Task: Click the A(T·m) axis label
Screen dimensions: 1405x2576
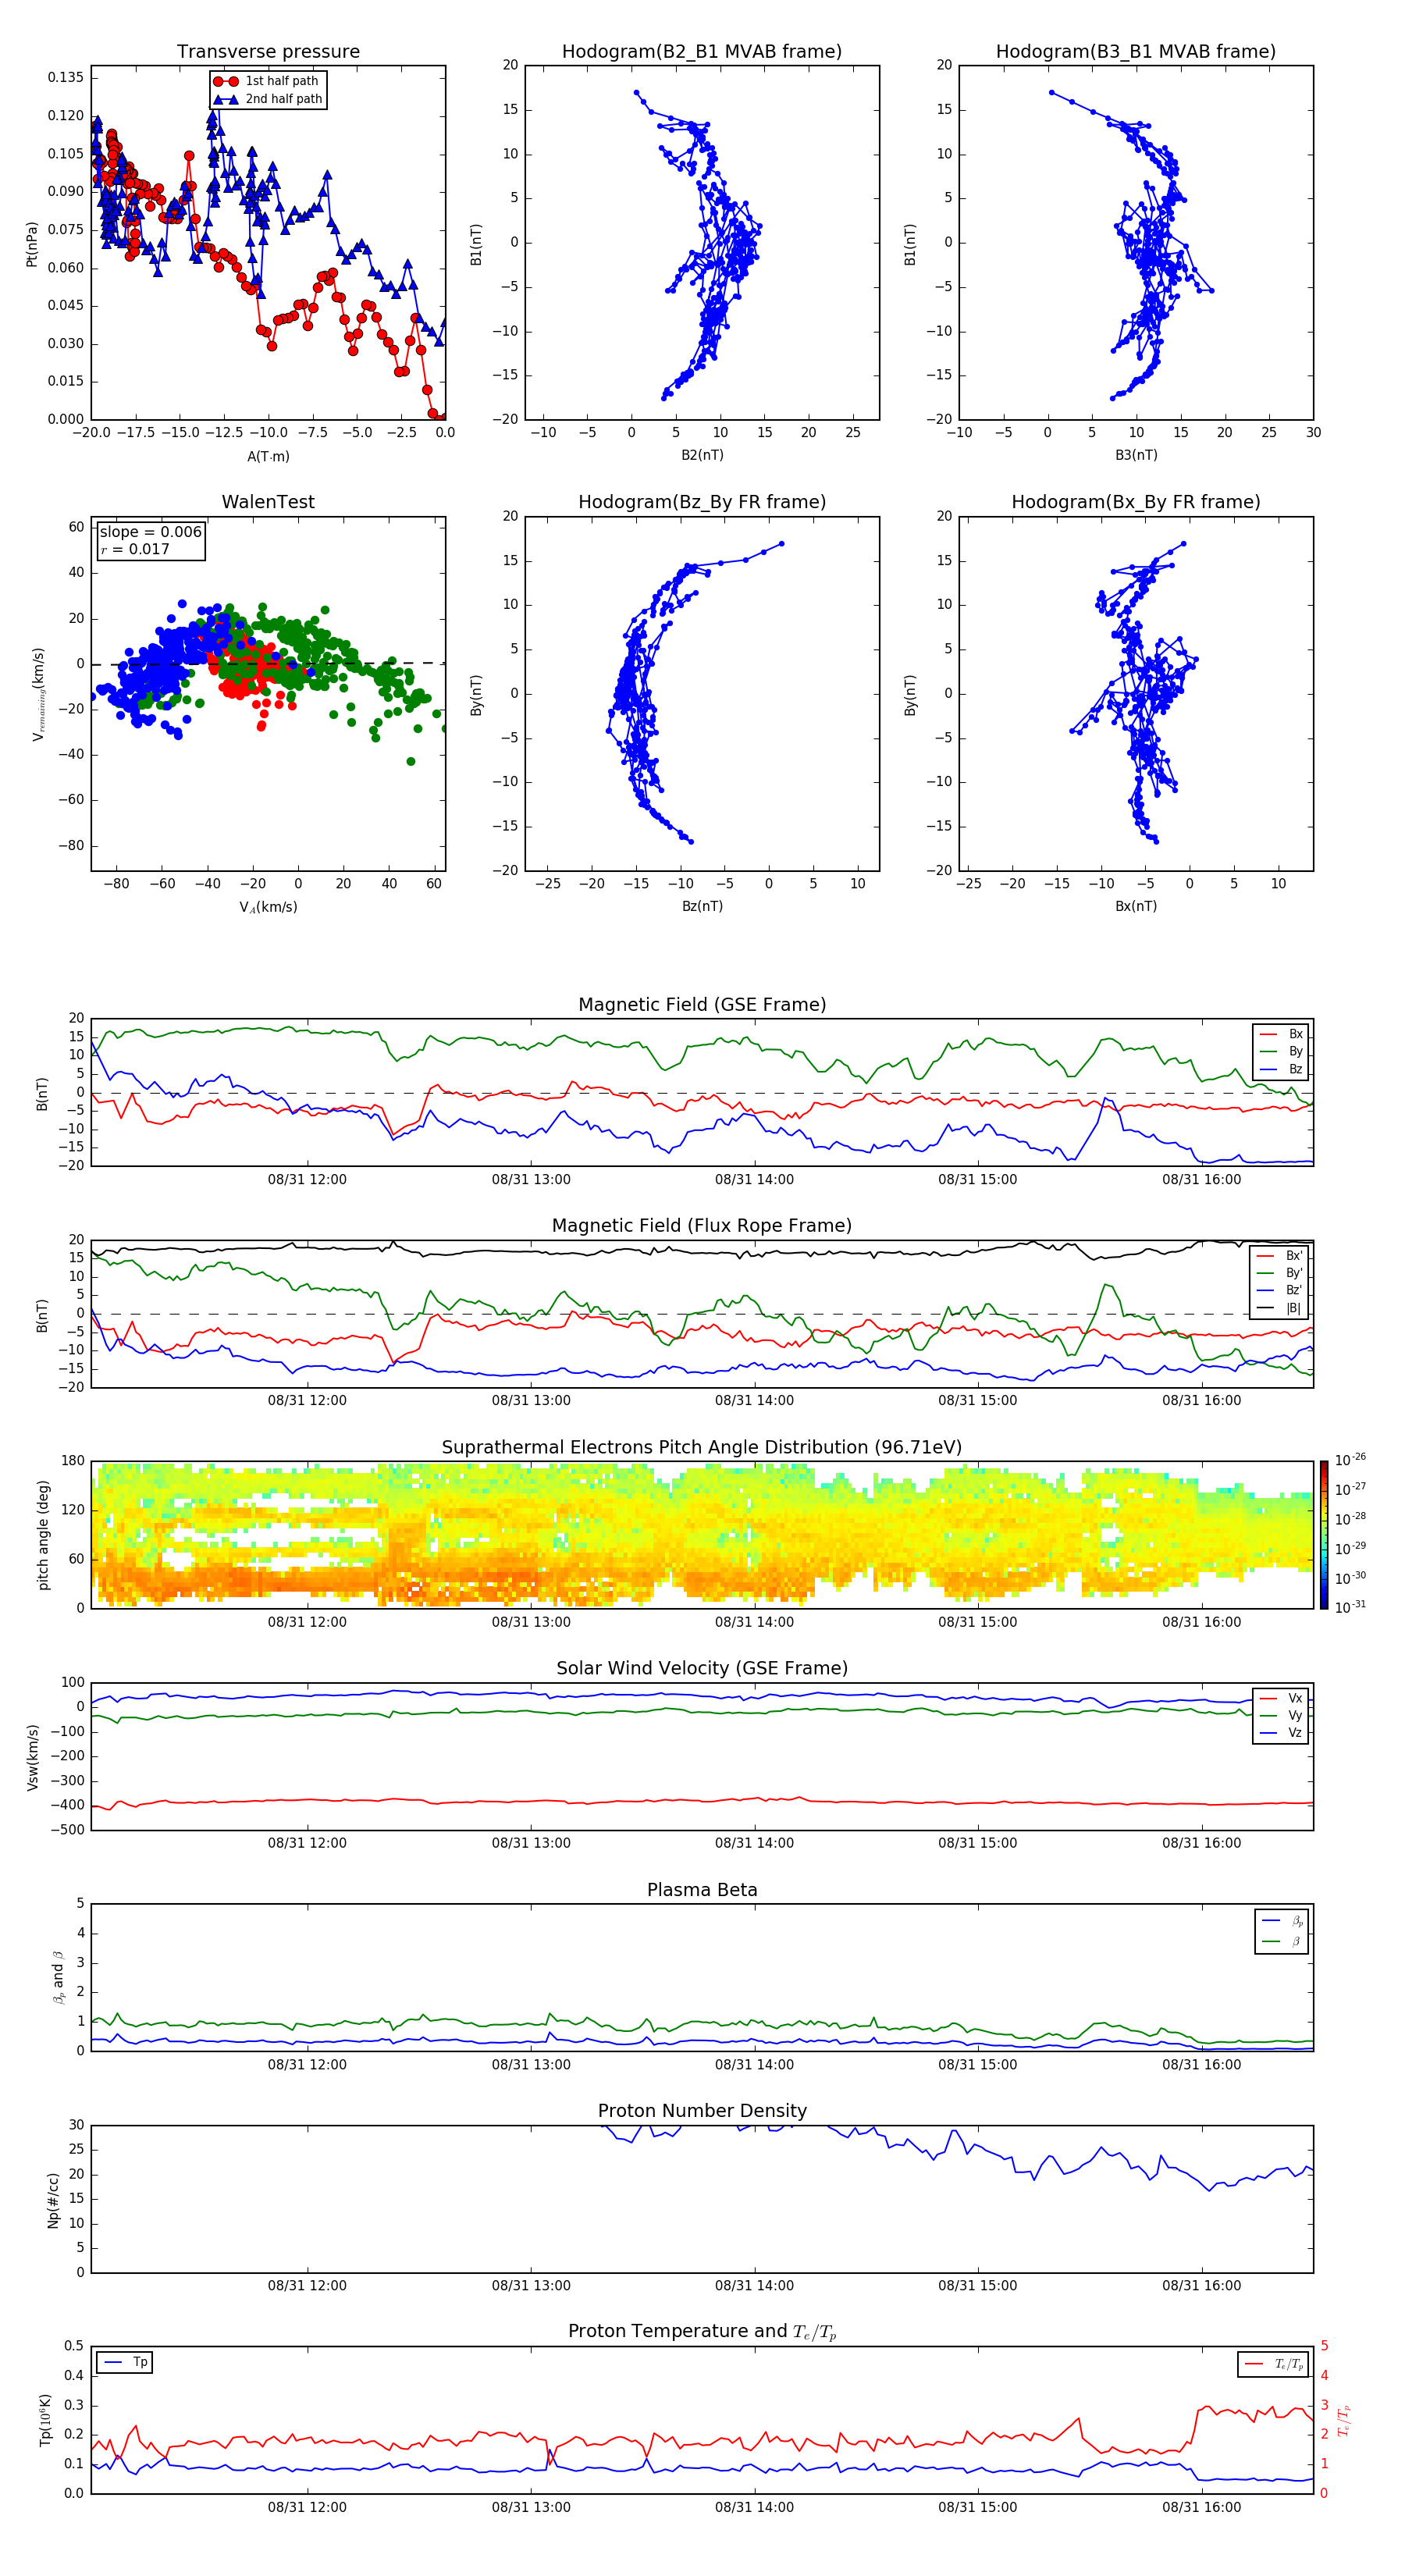Action: pyautogui.click(x=268, y=456)
